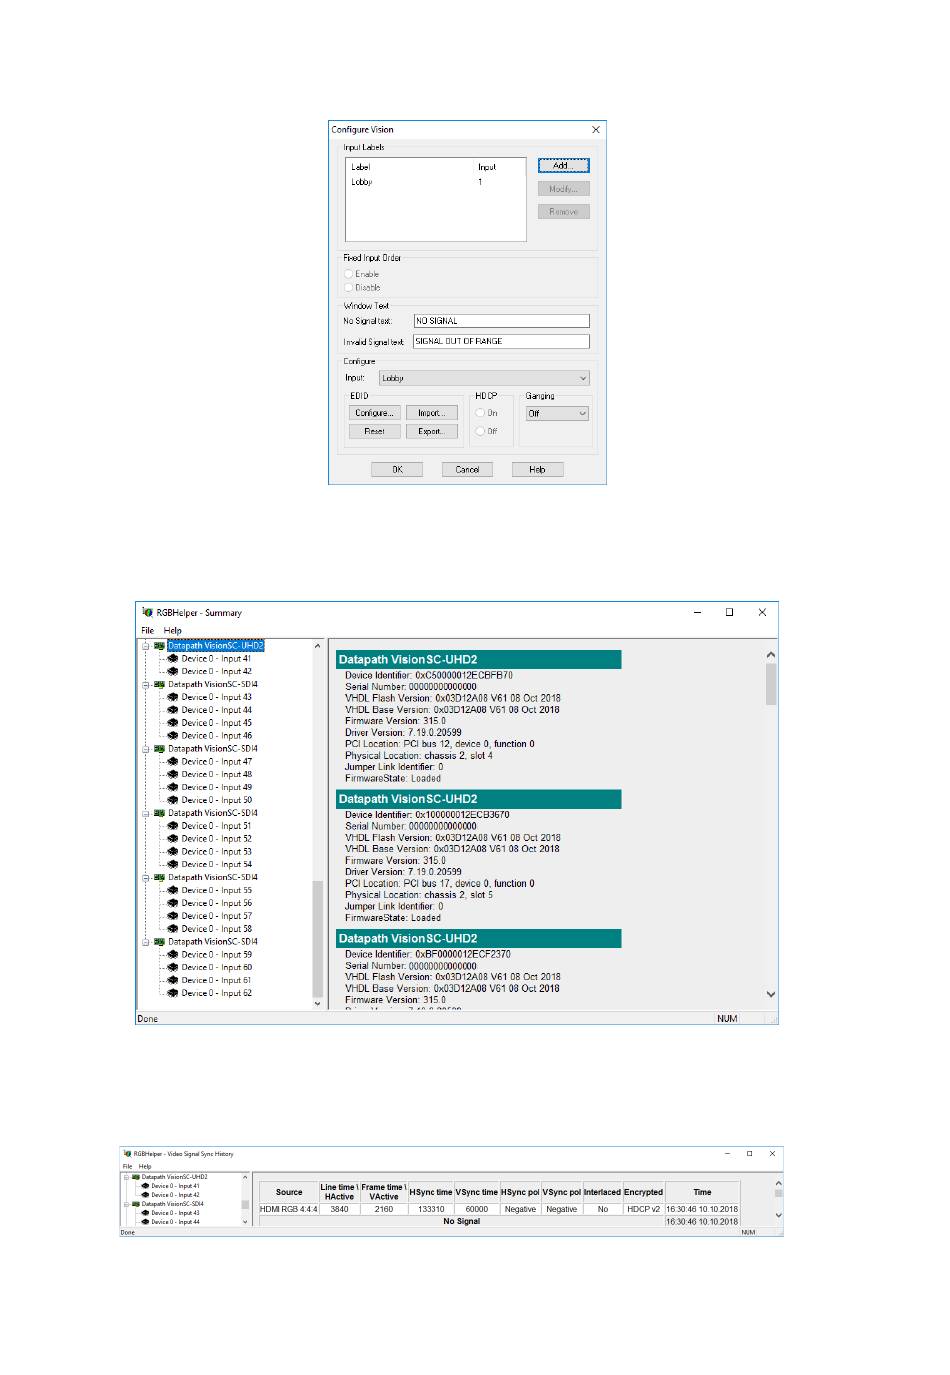Click the Invalid Signal text field
Image resolution: width=950 pixels, height=1375 pixels.
(x=502, y=341)
